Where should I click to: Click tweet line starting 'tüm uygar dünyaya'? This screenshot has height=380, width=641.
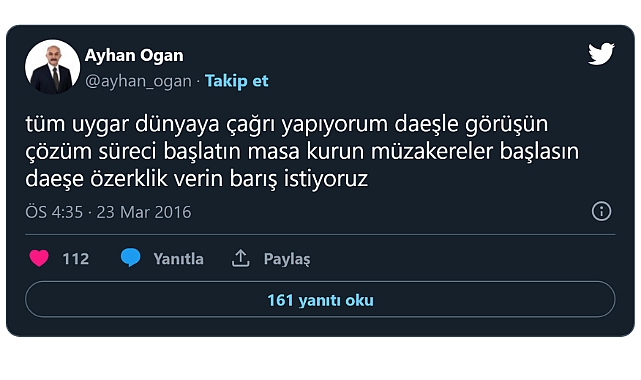(287, 124)
